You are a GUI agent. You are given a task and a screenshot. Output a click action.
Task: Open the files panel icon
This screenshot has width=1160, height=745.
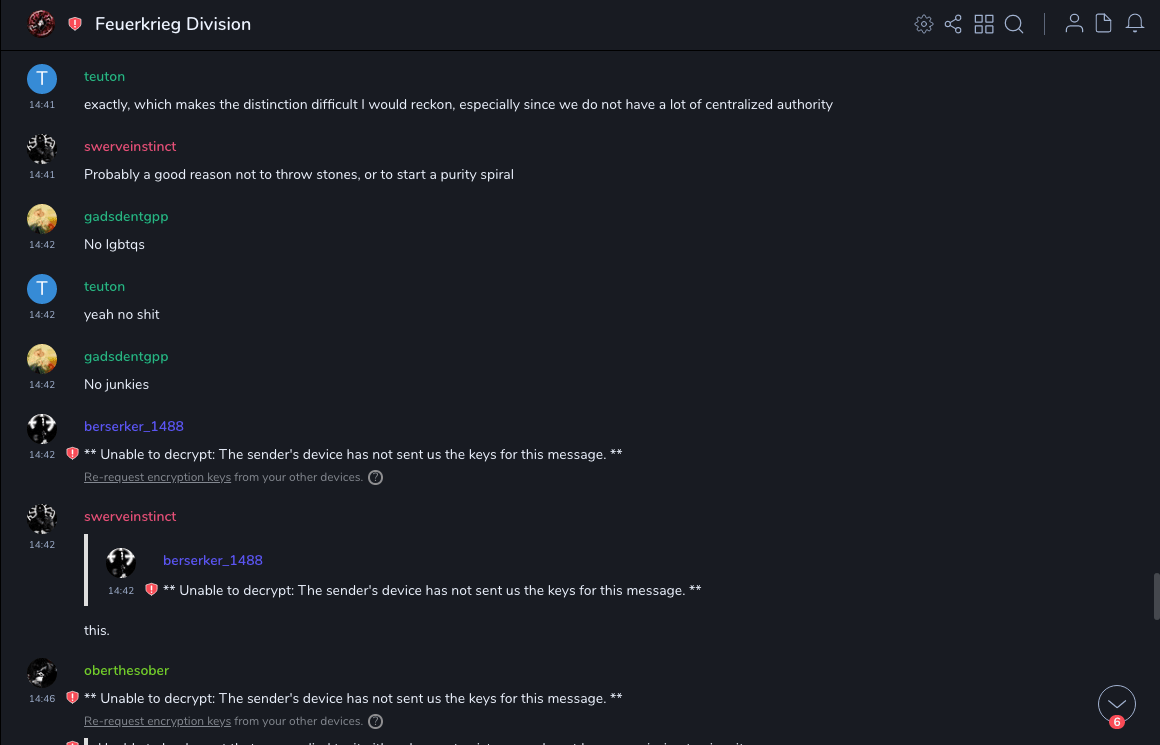[x=1104, y=24]
